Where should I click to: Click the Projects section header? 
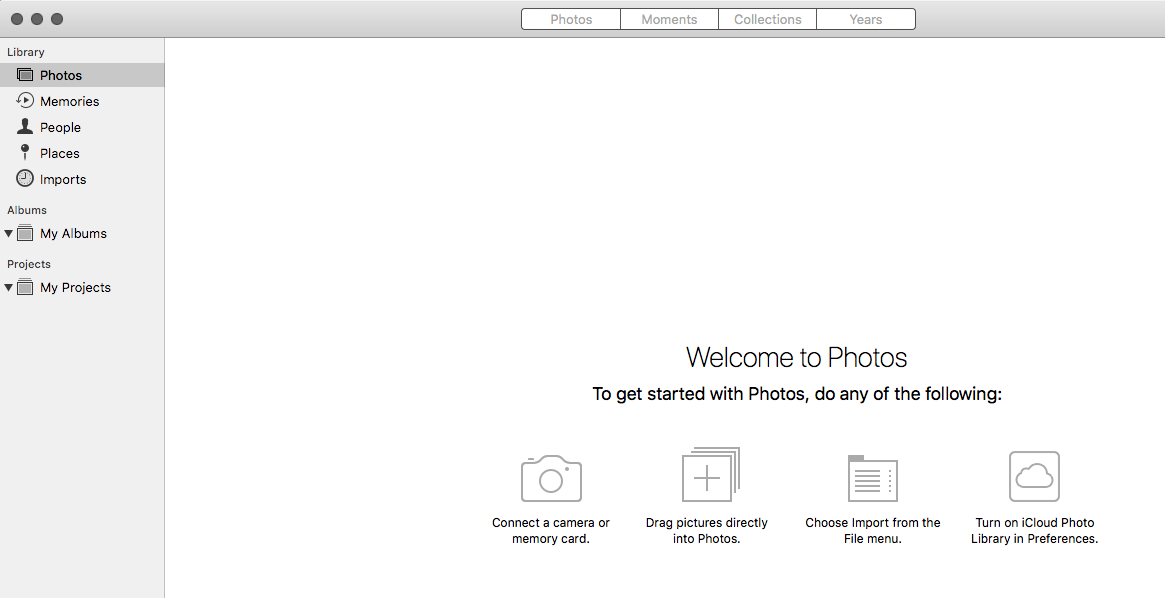(x=29, y=264)
